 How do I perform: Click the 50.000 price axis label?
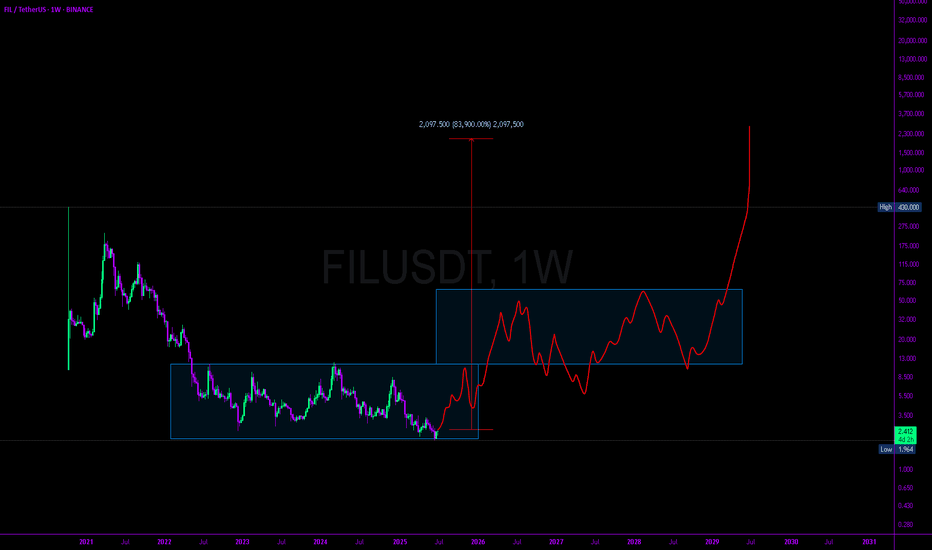click(x=908, y=301)
